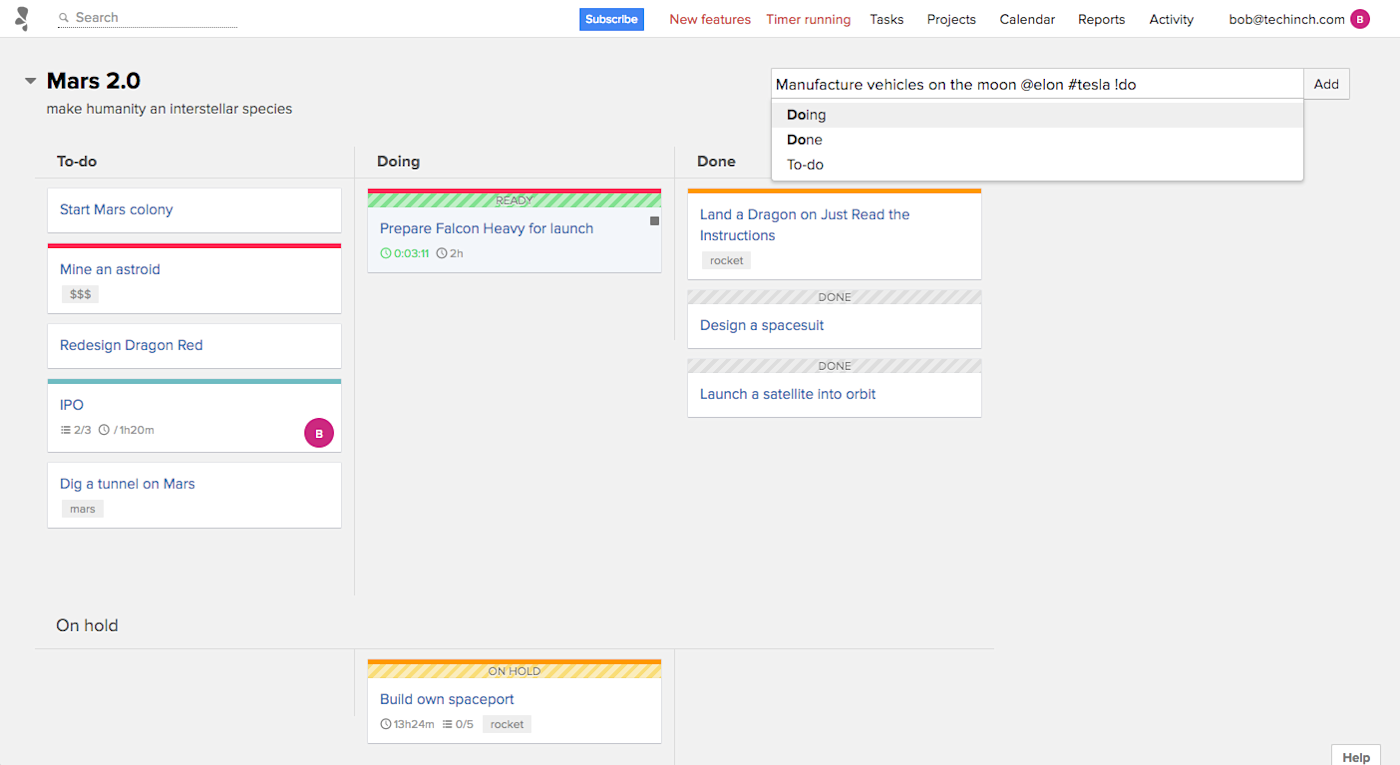Choose To-do from the status suggestions
The image size is (1400, 765).
(x=1037, y=165)
